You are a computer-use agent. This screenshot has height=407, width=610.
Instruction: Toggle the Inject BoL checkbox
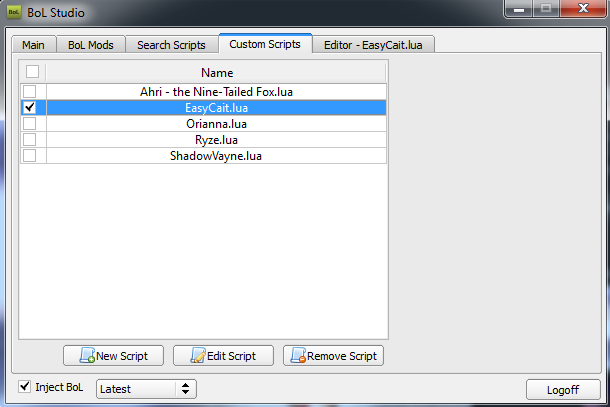25,386
